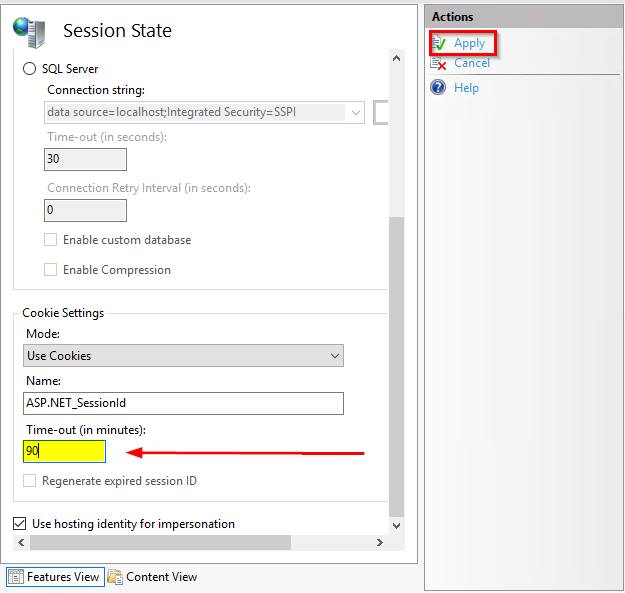This screenshot has height=593, width=625.
Task: Click the Apply green checkmark icon
Action: tap(439, 43)
